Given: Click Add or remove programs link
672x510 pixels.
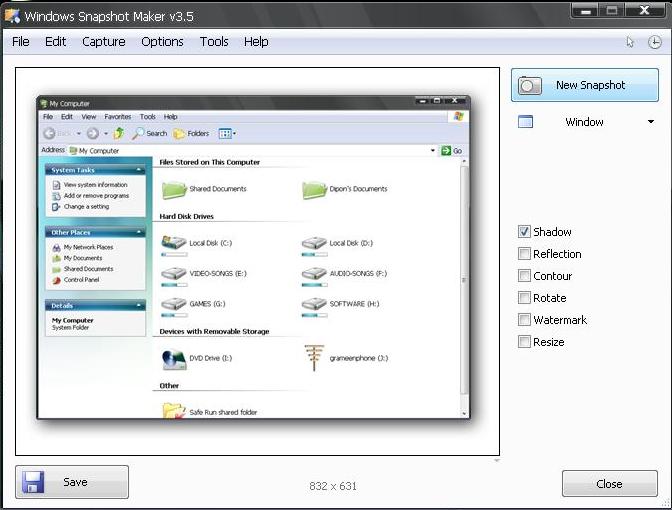Looking at the screenshot, I should pos(96,195).
